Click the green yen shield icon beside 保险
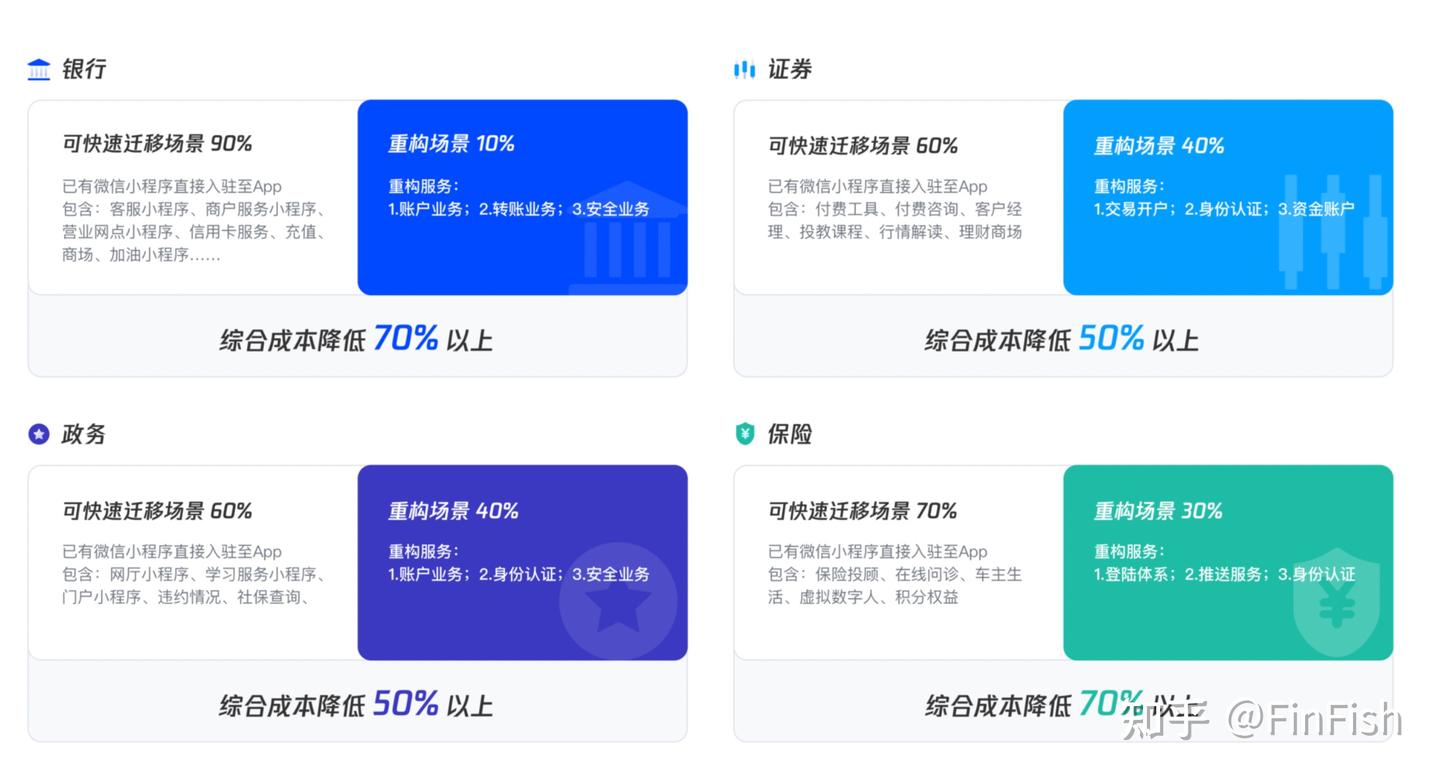This screenshot has height=778, width=1440. pos(745,434)
